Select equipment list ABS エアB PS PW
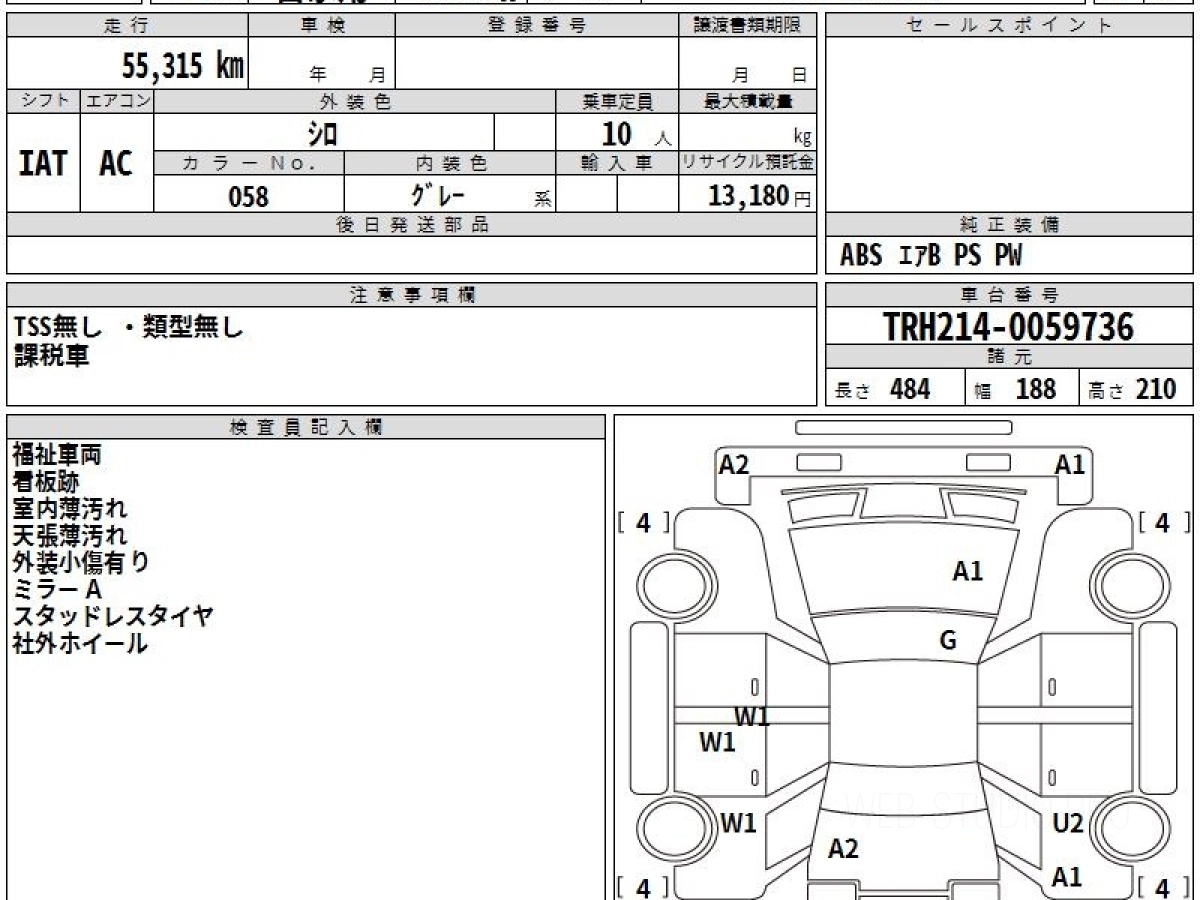Screen dimensions: 1200x900 pos(931,256)
